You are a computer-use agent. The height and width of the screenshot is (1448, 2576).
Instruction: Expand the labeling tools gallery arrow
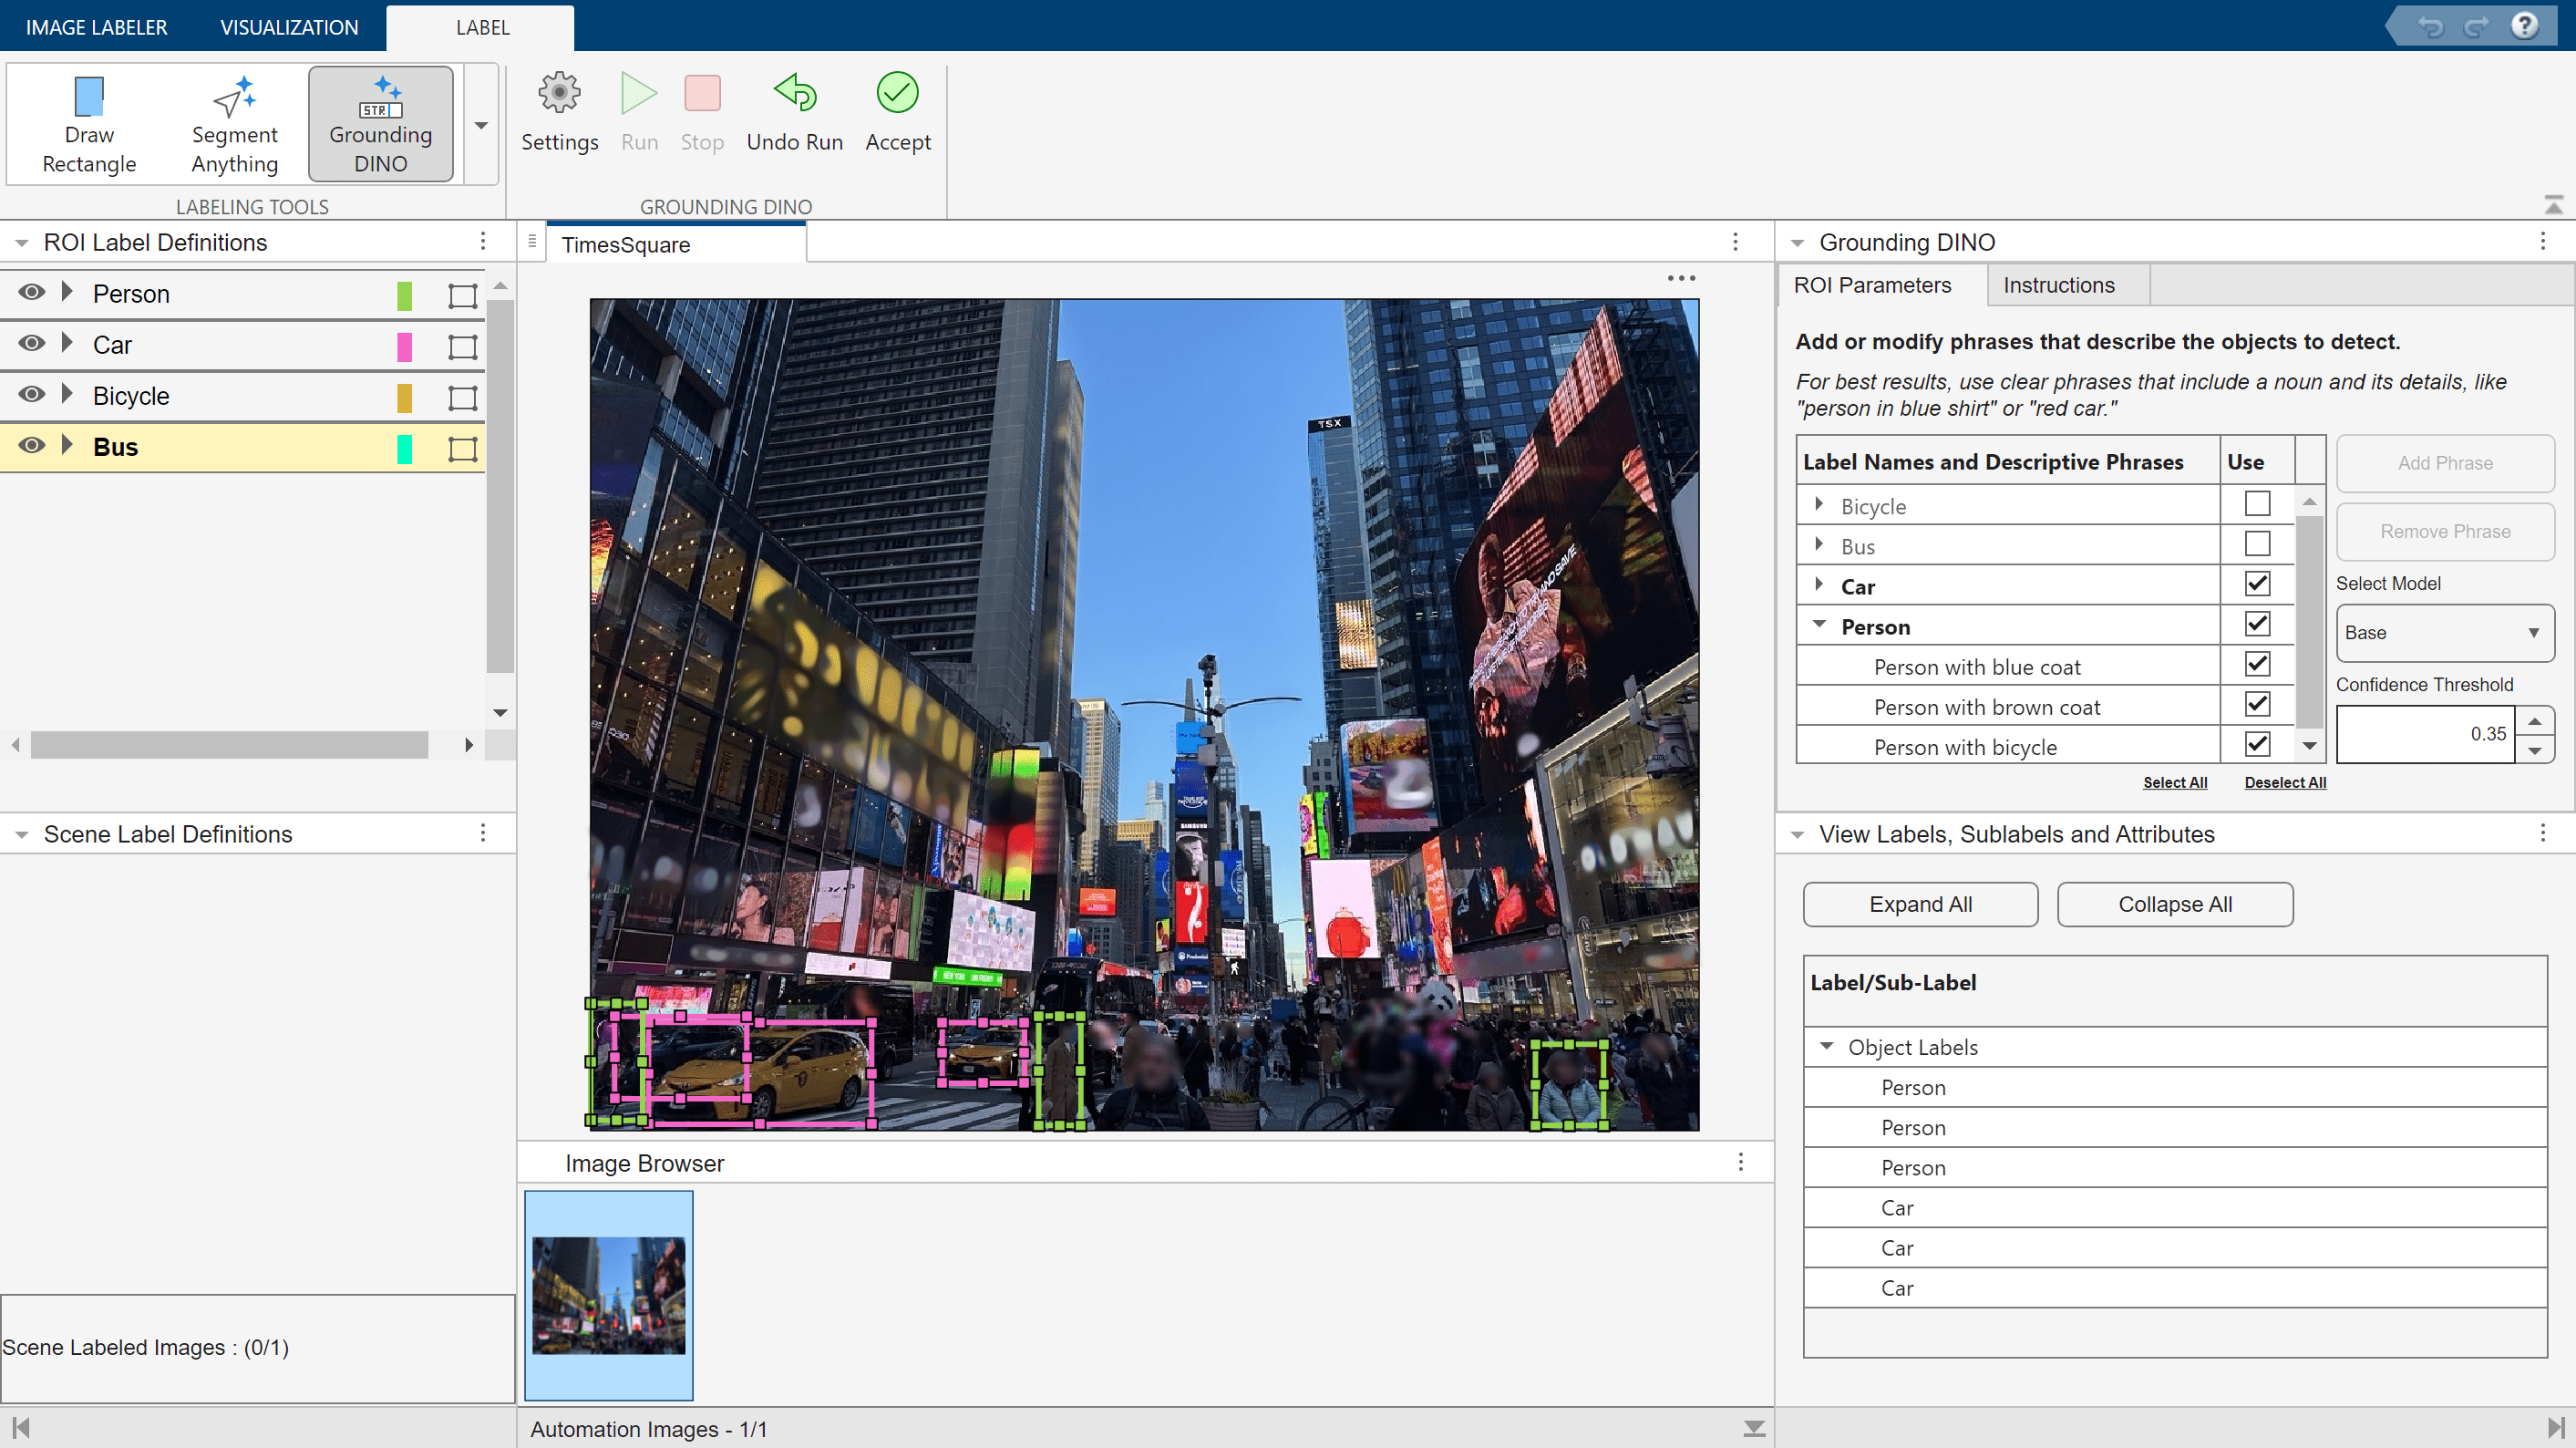481,125
